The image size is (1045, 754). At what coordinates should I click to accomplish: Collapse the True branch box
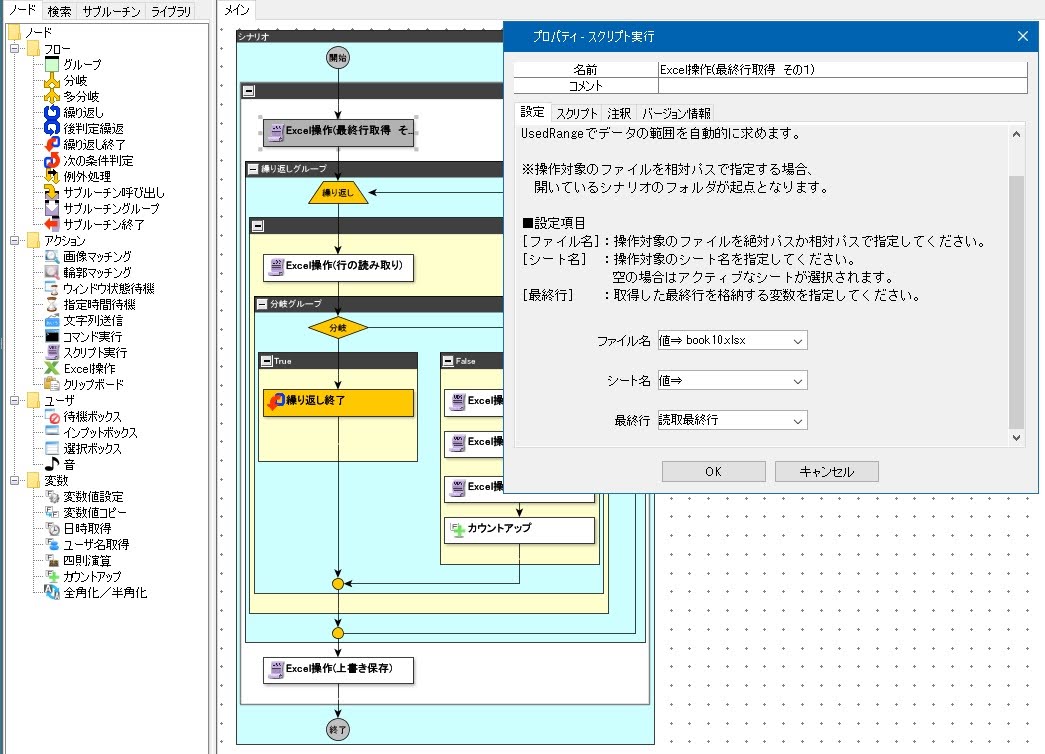point(267,361)
